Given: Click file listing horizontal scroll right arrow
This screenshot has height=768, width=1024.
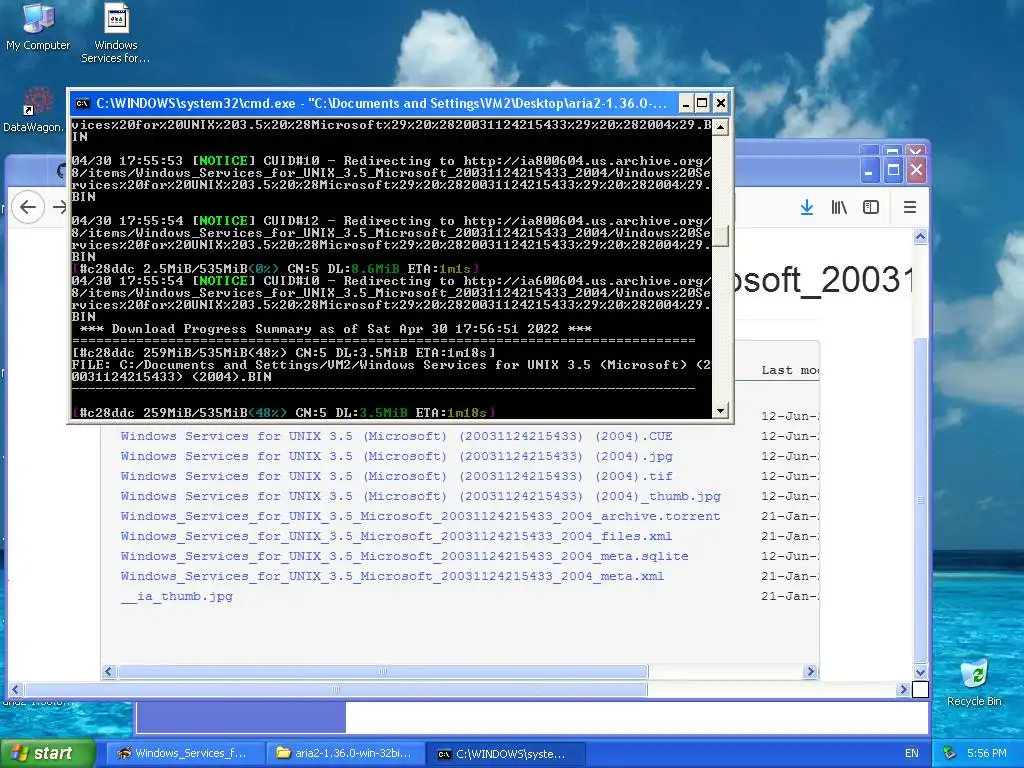Looking at the screenshot, I should pos(810,671).
